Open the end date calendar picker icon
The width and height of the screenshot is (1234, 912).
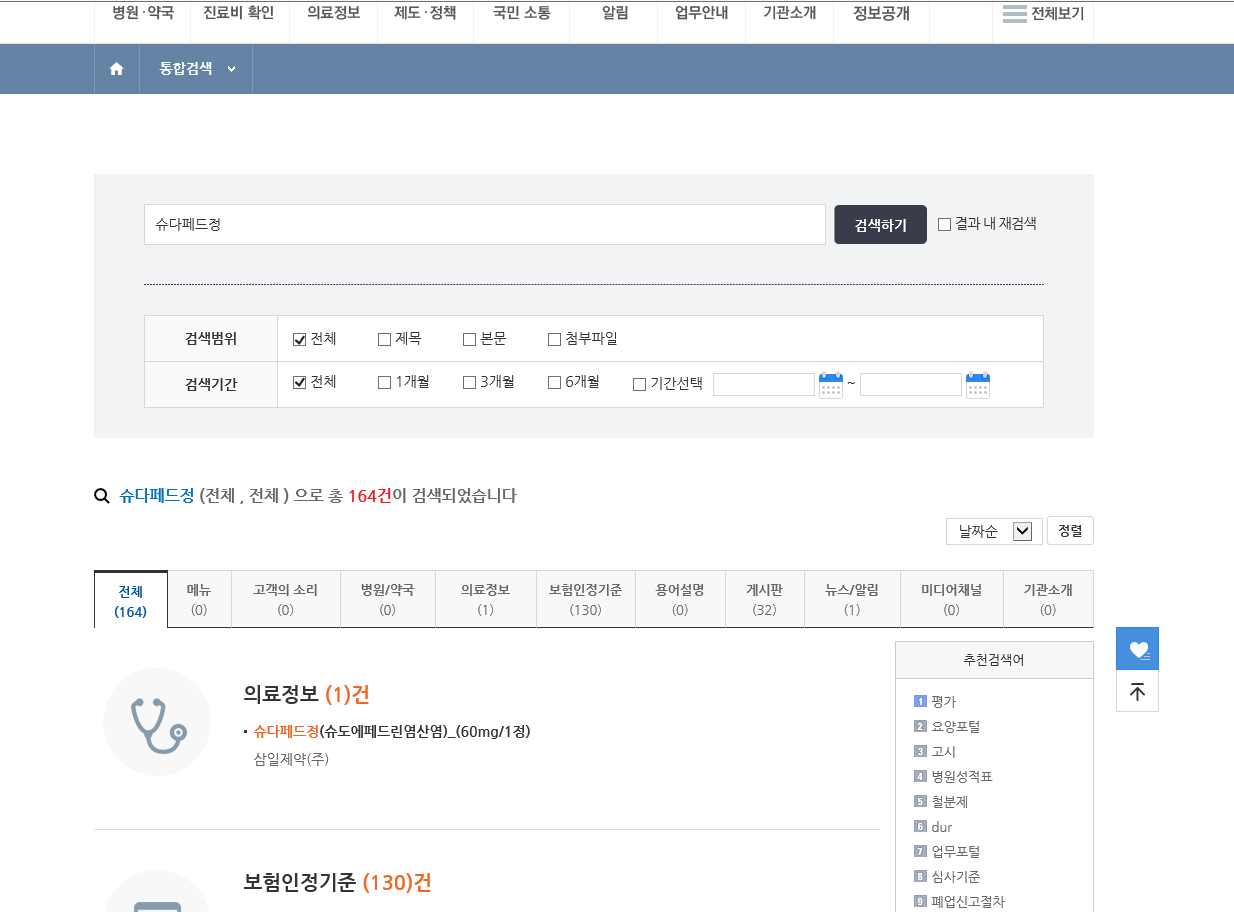pos(978,385)
